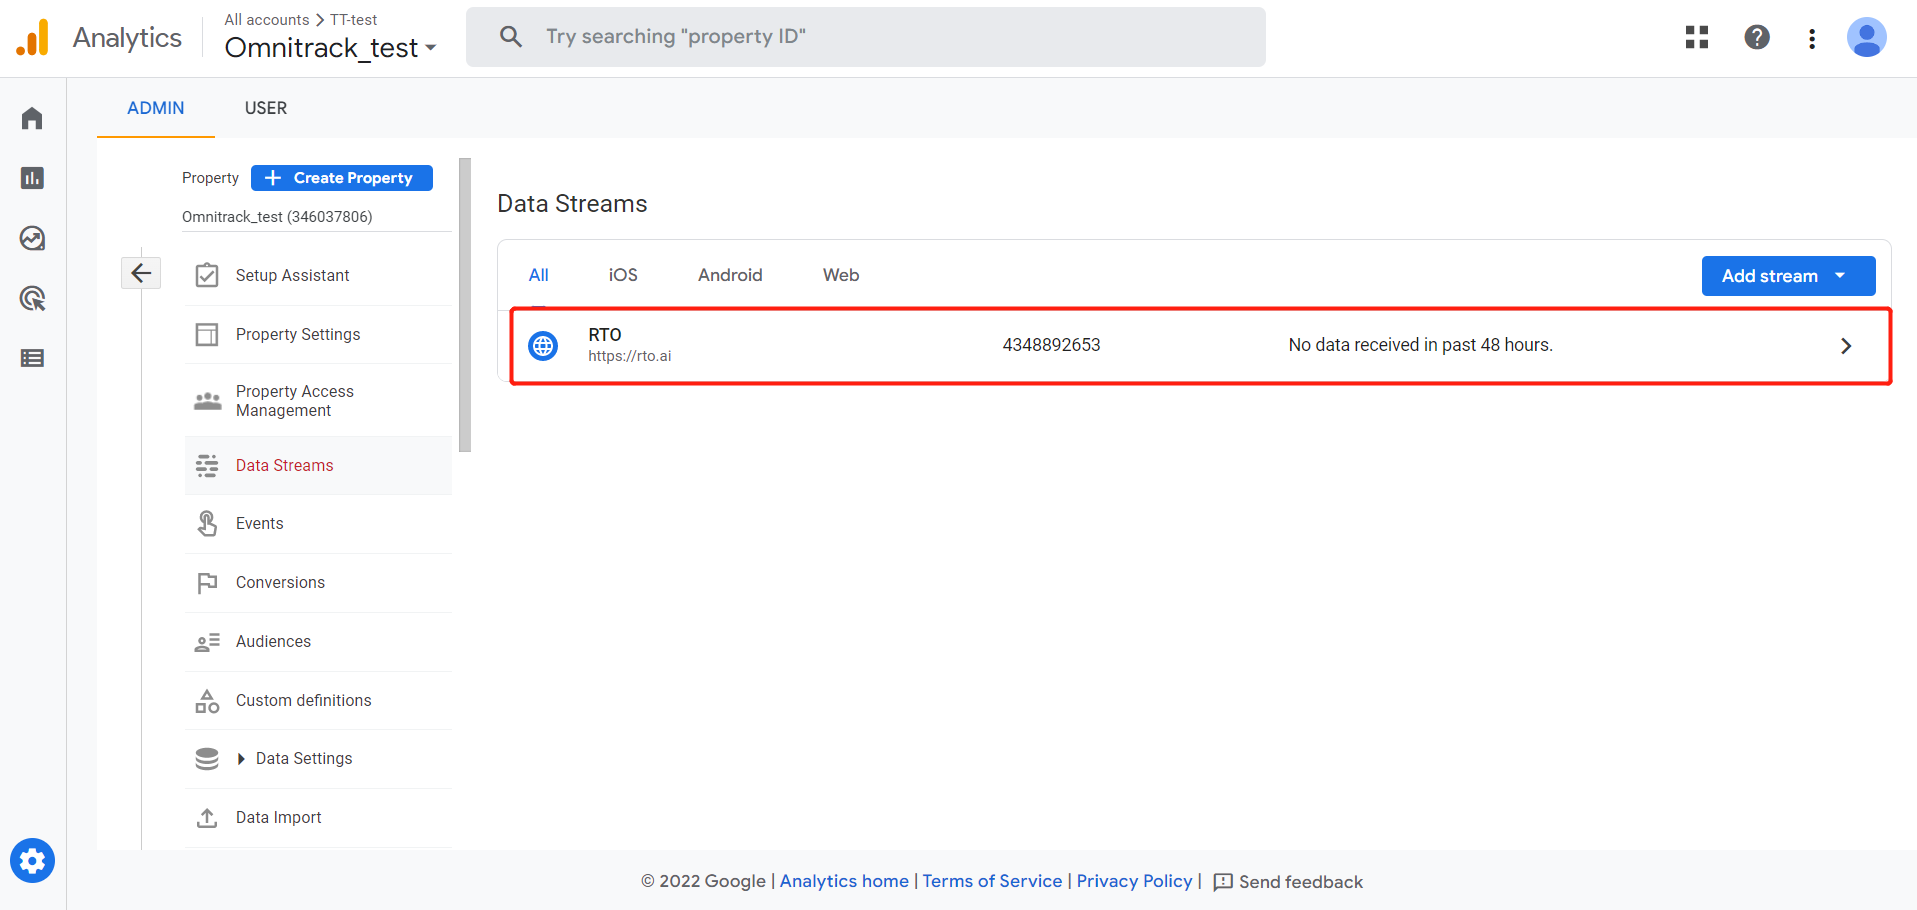Open the Home icon in left sidebar
The width and height of the screenshot is (1917, 910).
pos(32,118)
